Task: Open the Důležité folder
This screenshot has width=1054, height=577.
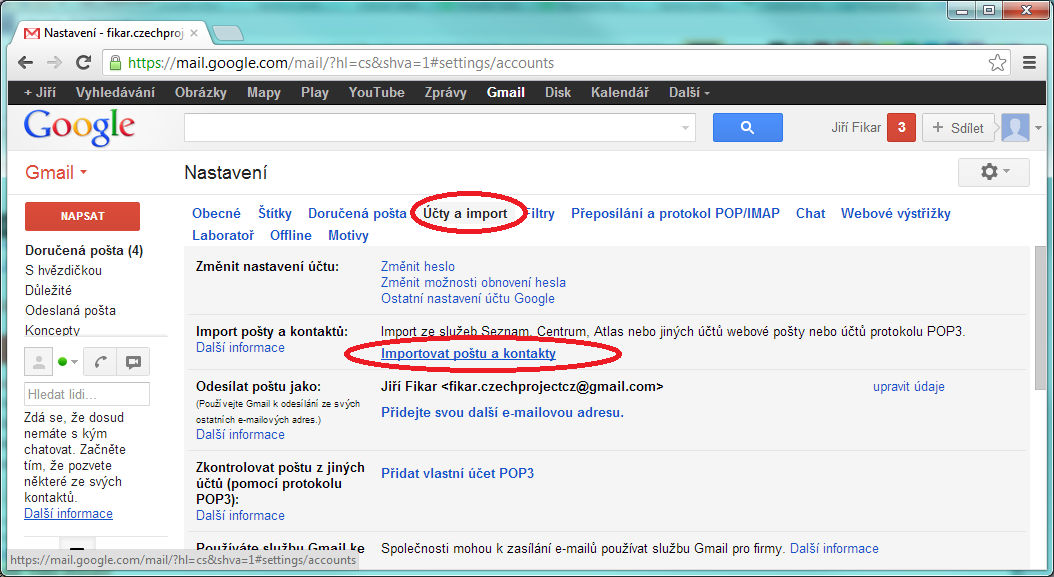Action: tap(48, 291)
